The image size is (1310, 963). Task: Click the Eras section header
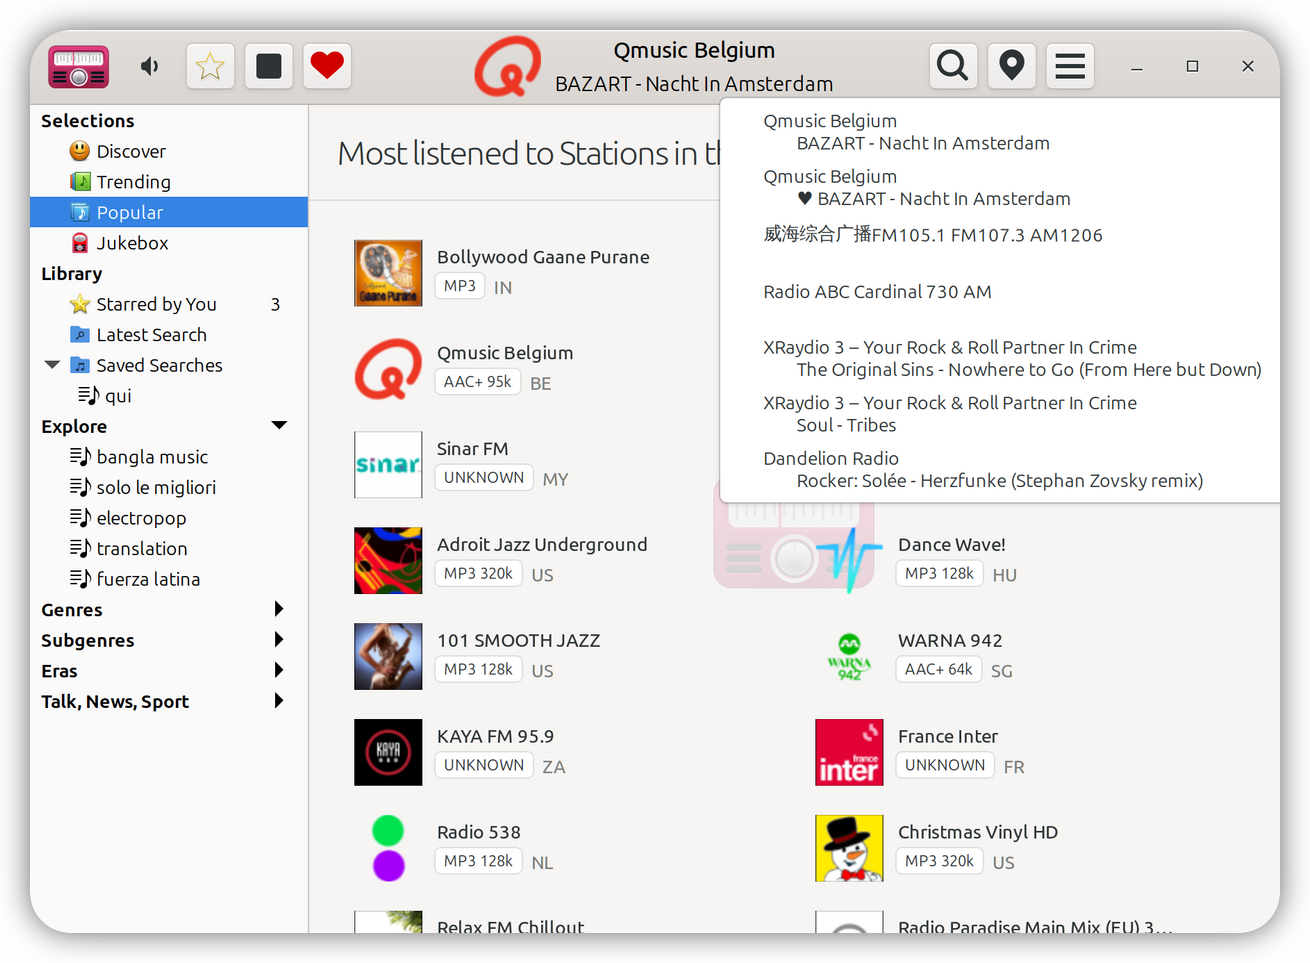pyautogui.click(x=59, y=671)
